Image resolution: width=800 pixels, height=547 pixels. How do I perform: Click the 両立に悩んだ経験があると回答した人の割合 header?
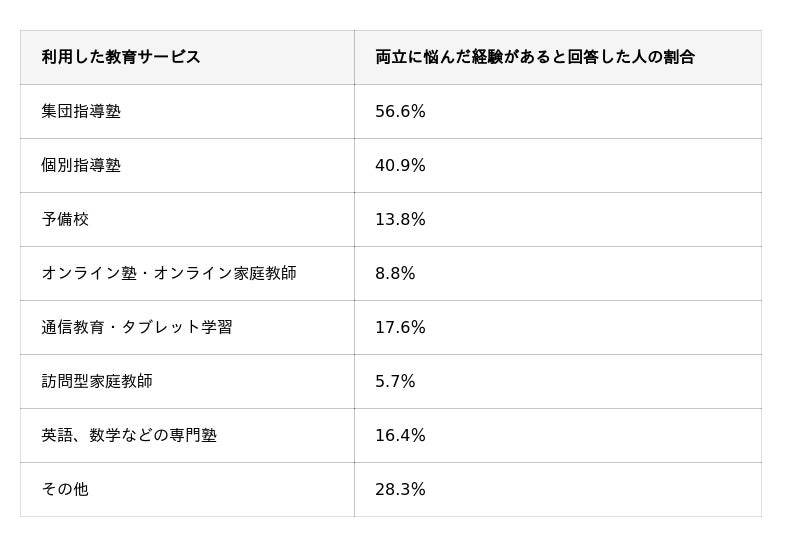click(534, 57)
